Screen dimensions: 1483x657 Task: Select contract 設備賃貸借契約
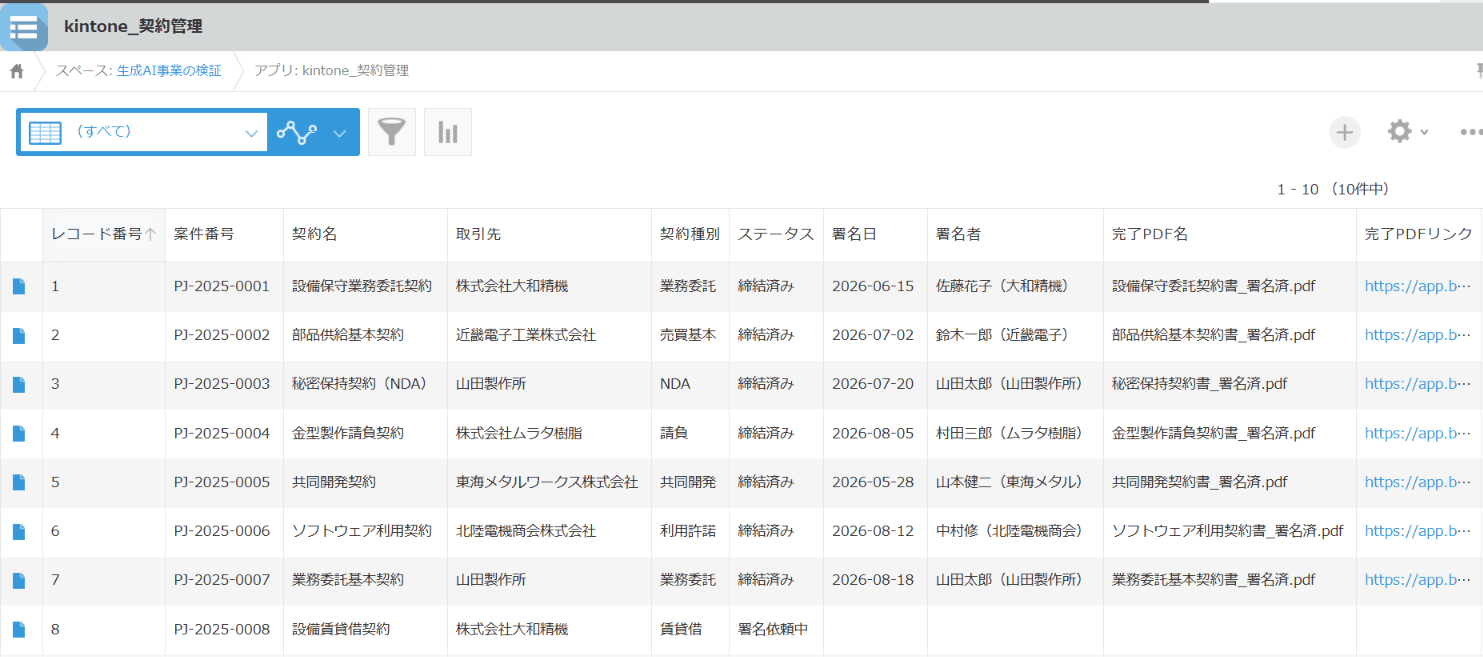341,629
